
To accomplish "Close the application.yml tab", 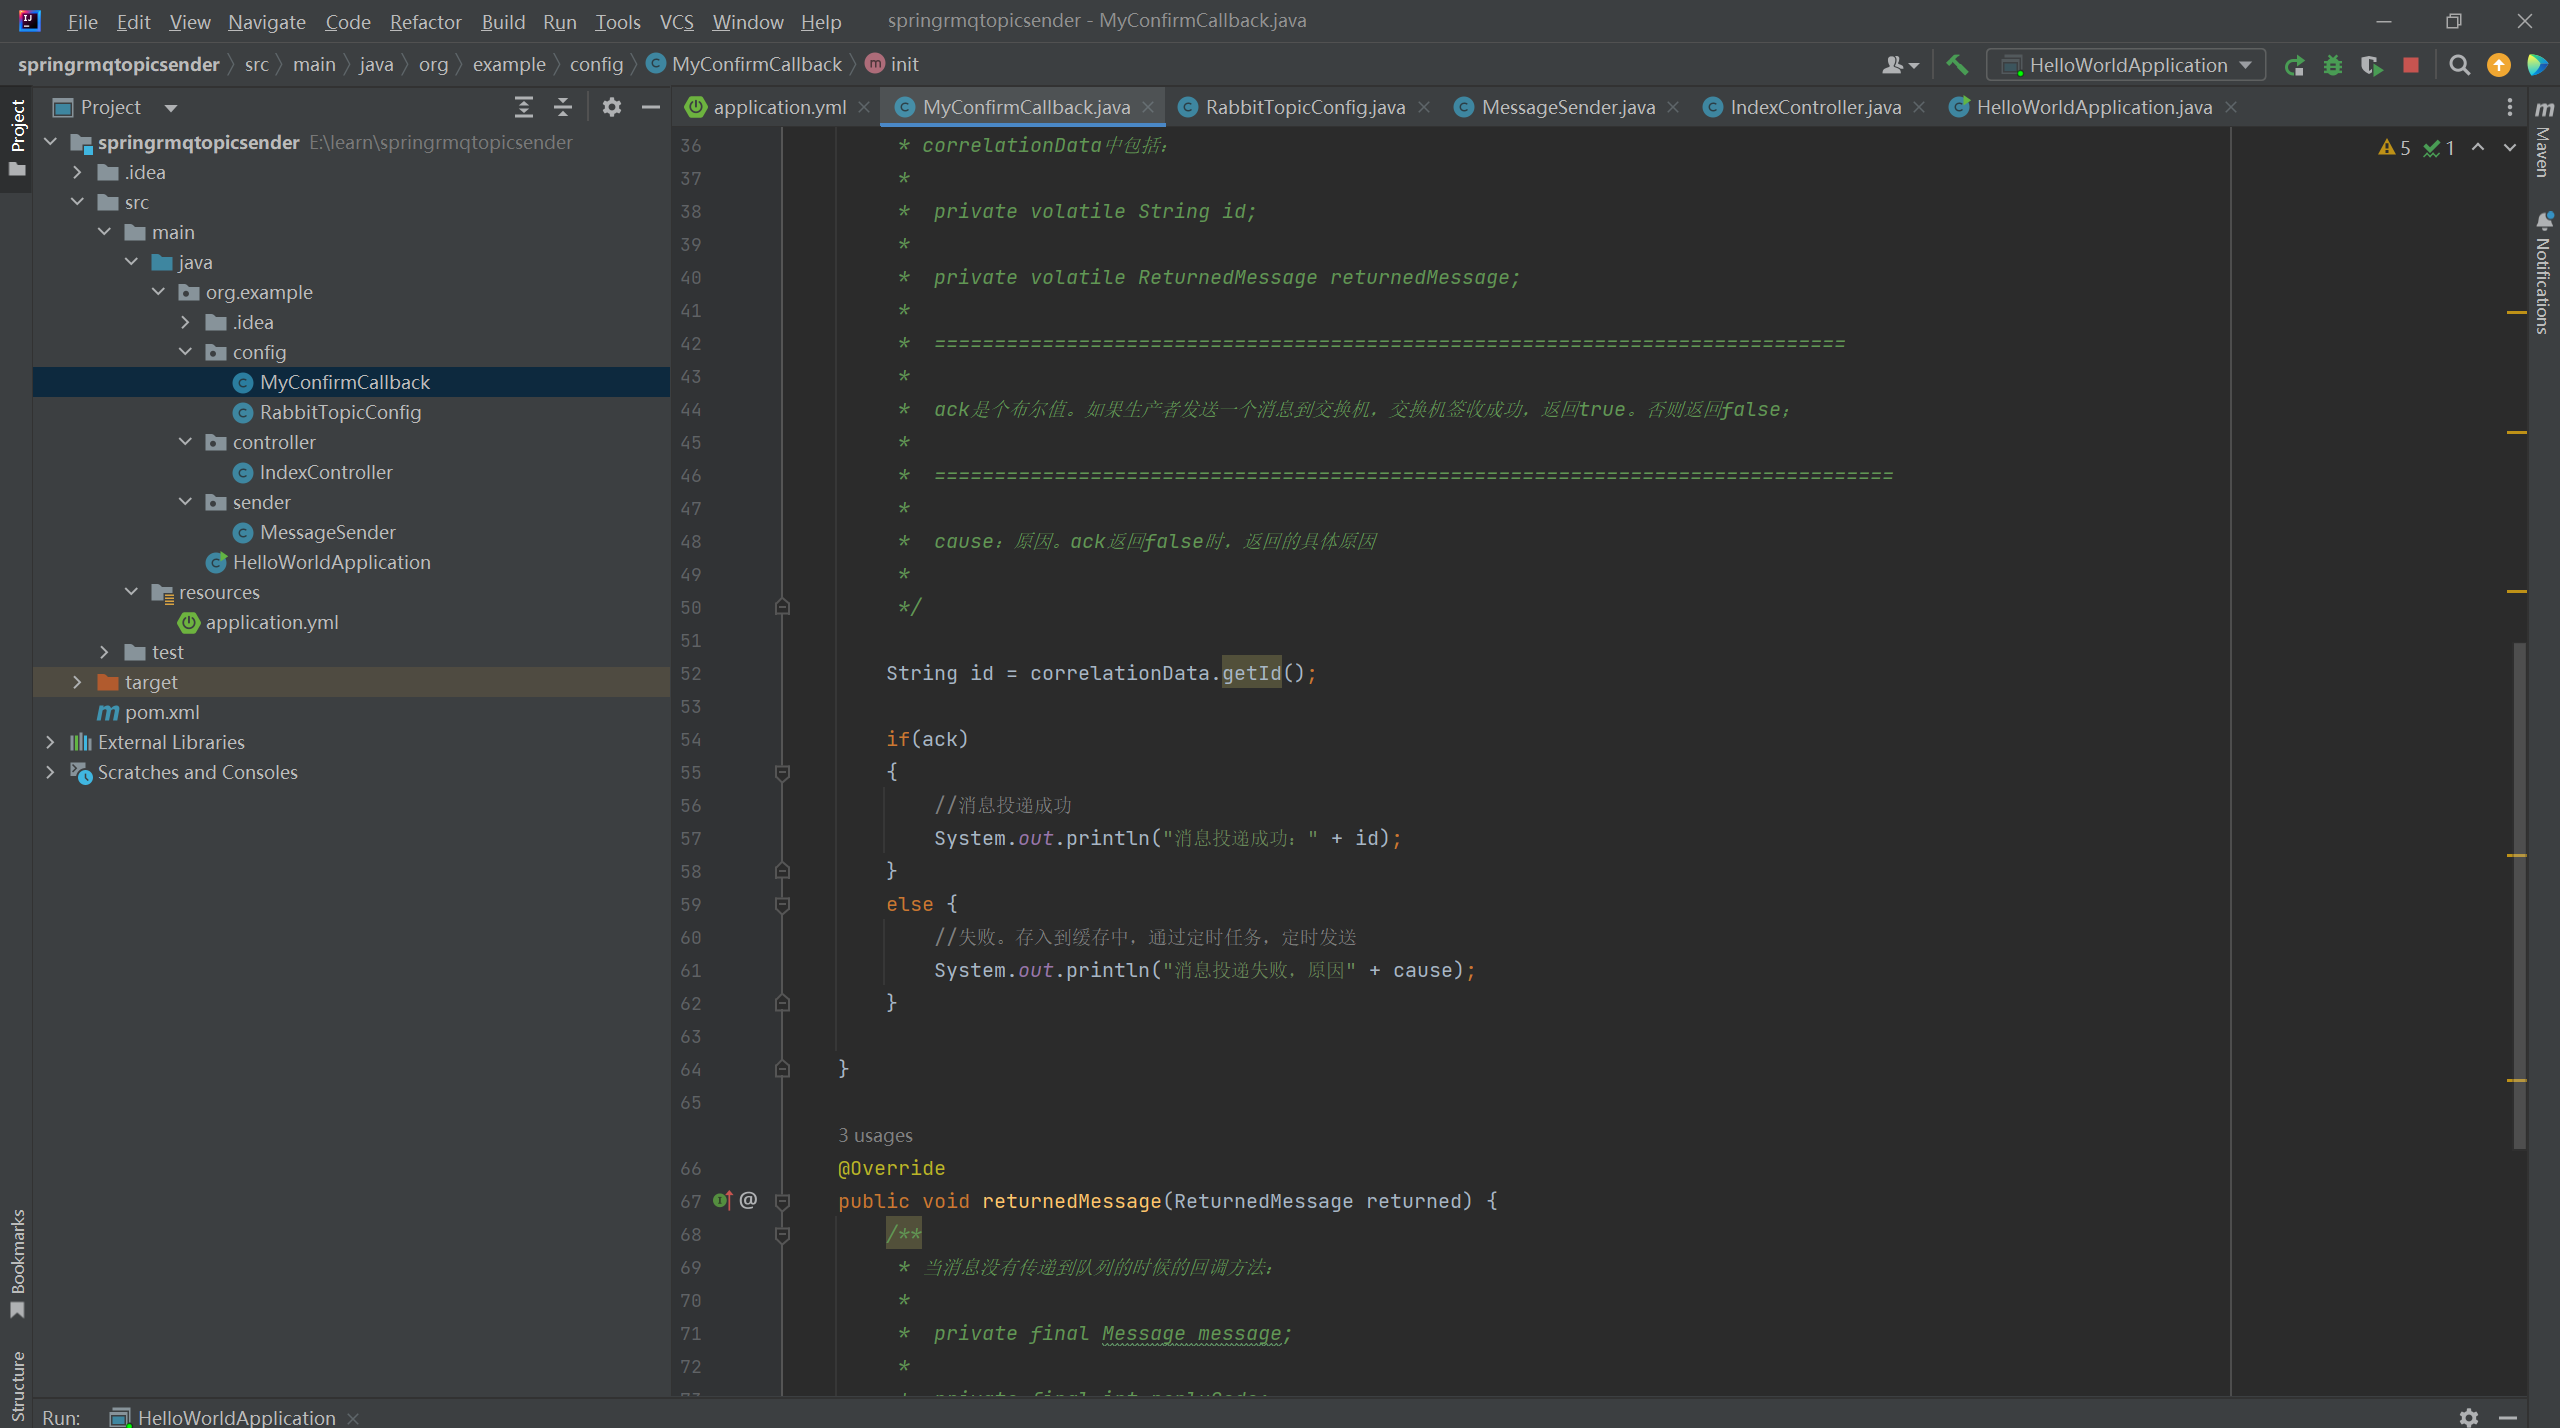I will (864, 107).
